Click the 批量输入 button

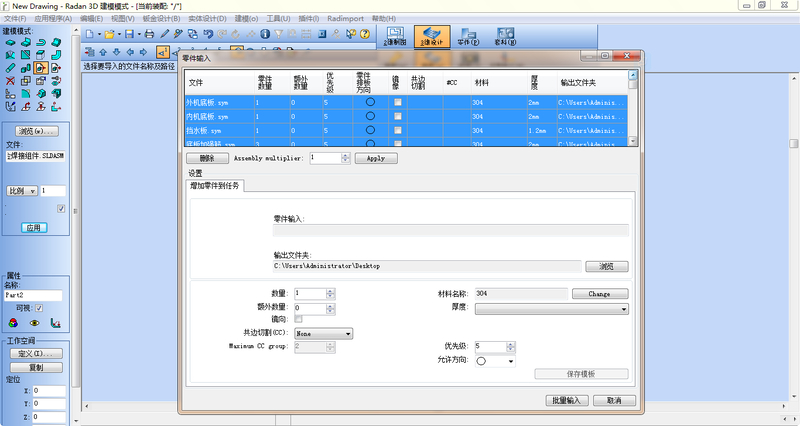point(562,400)
